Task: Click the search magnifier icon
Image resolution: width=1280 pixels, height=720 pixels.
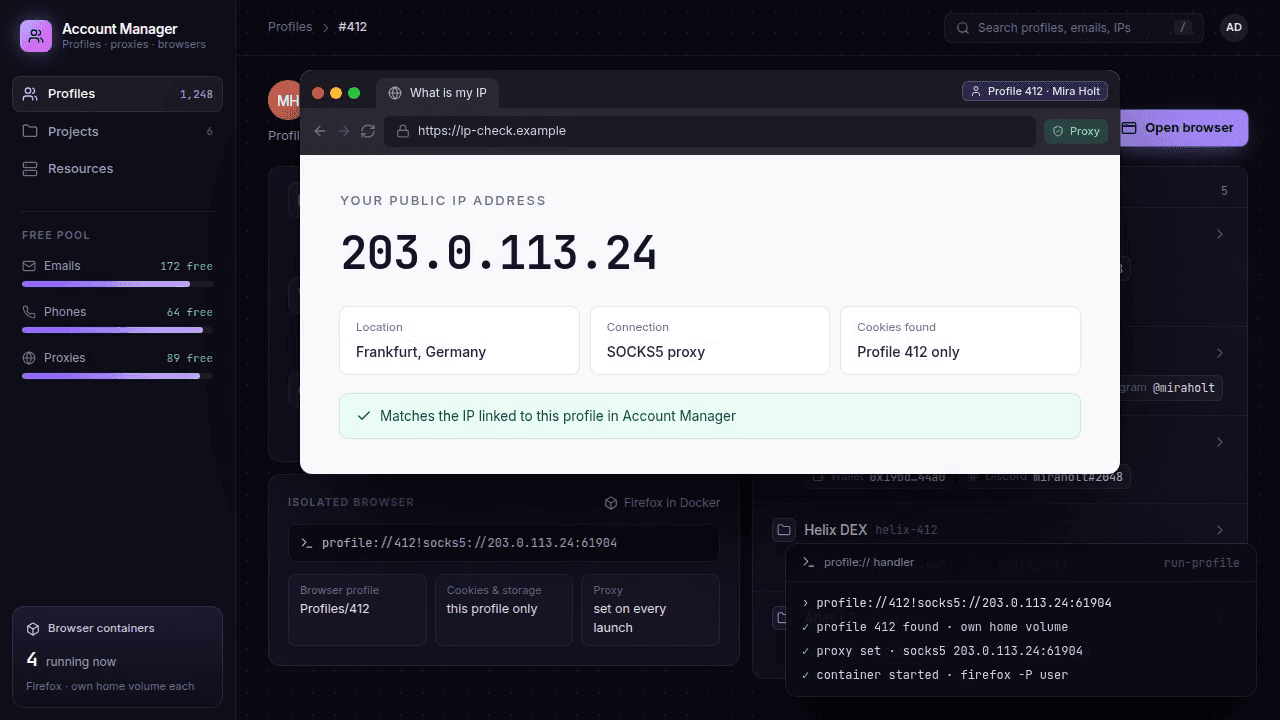Action: [x=963, y=28]
